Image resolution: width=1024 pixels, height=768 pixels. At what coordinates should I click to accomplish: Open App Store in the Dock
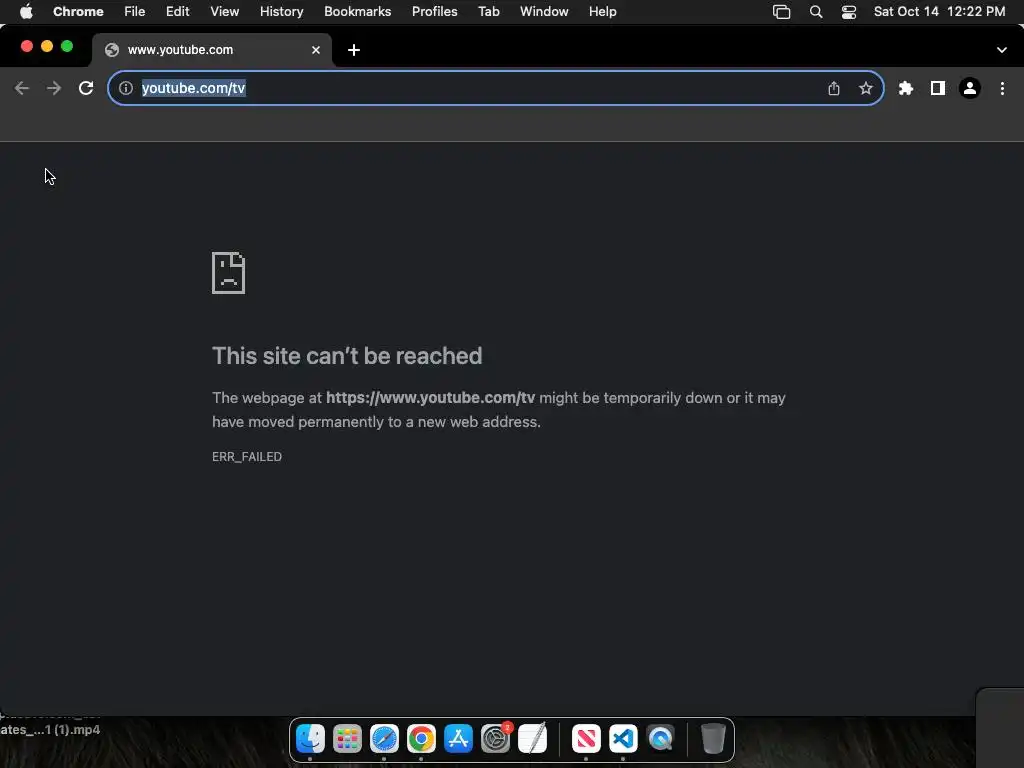pyautogui.click(x=458, y=739)
